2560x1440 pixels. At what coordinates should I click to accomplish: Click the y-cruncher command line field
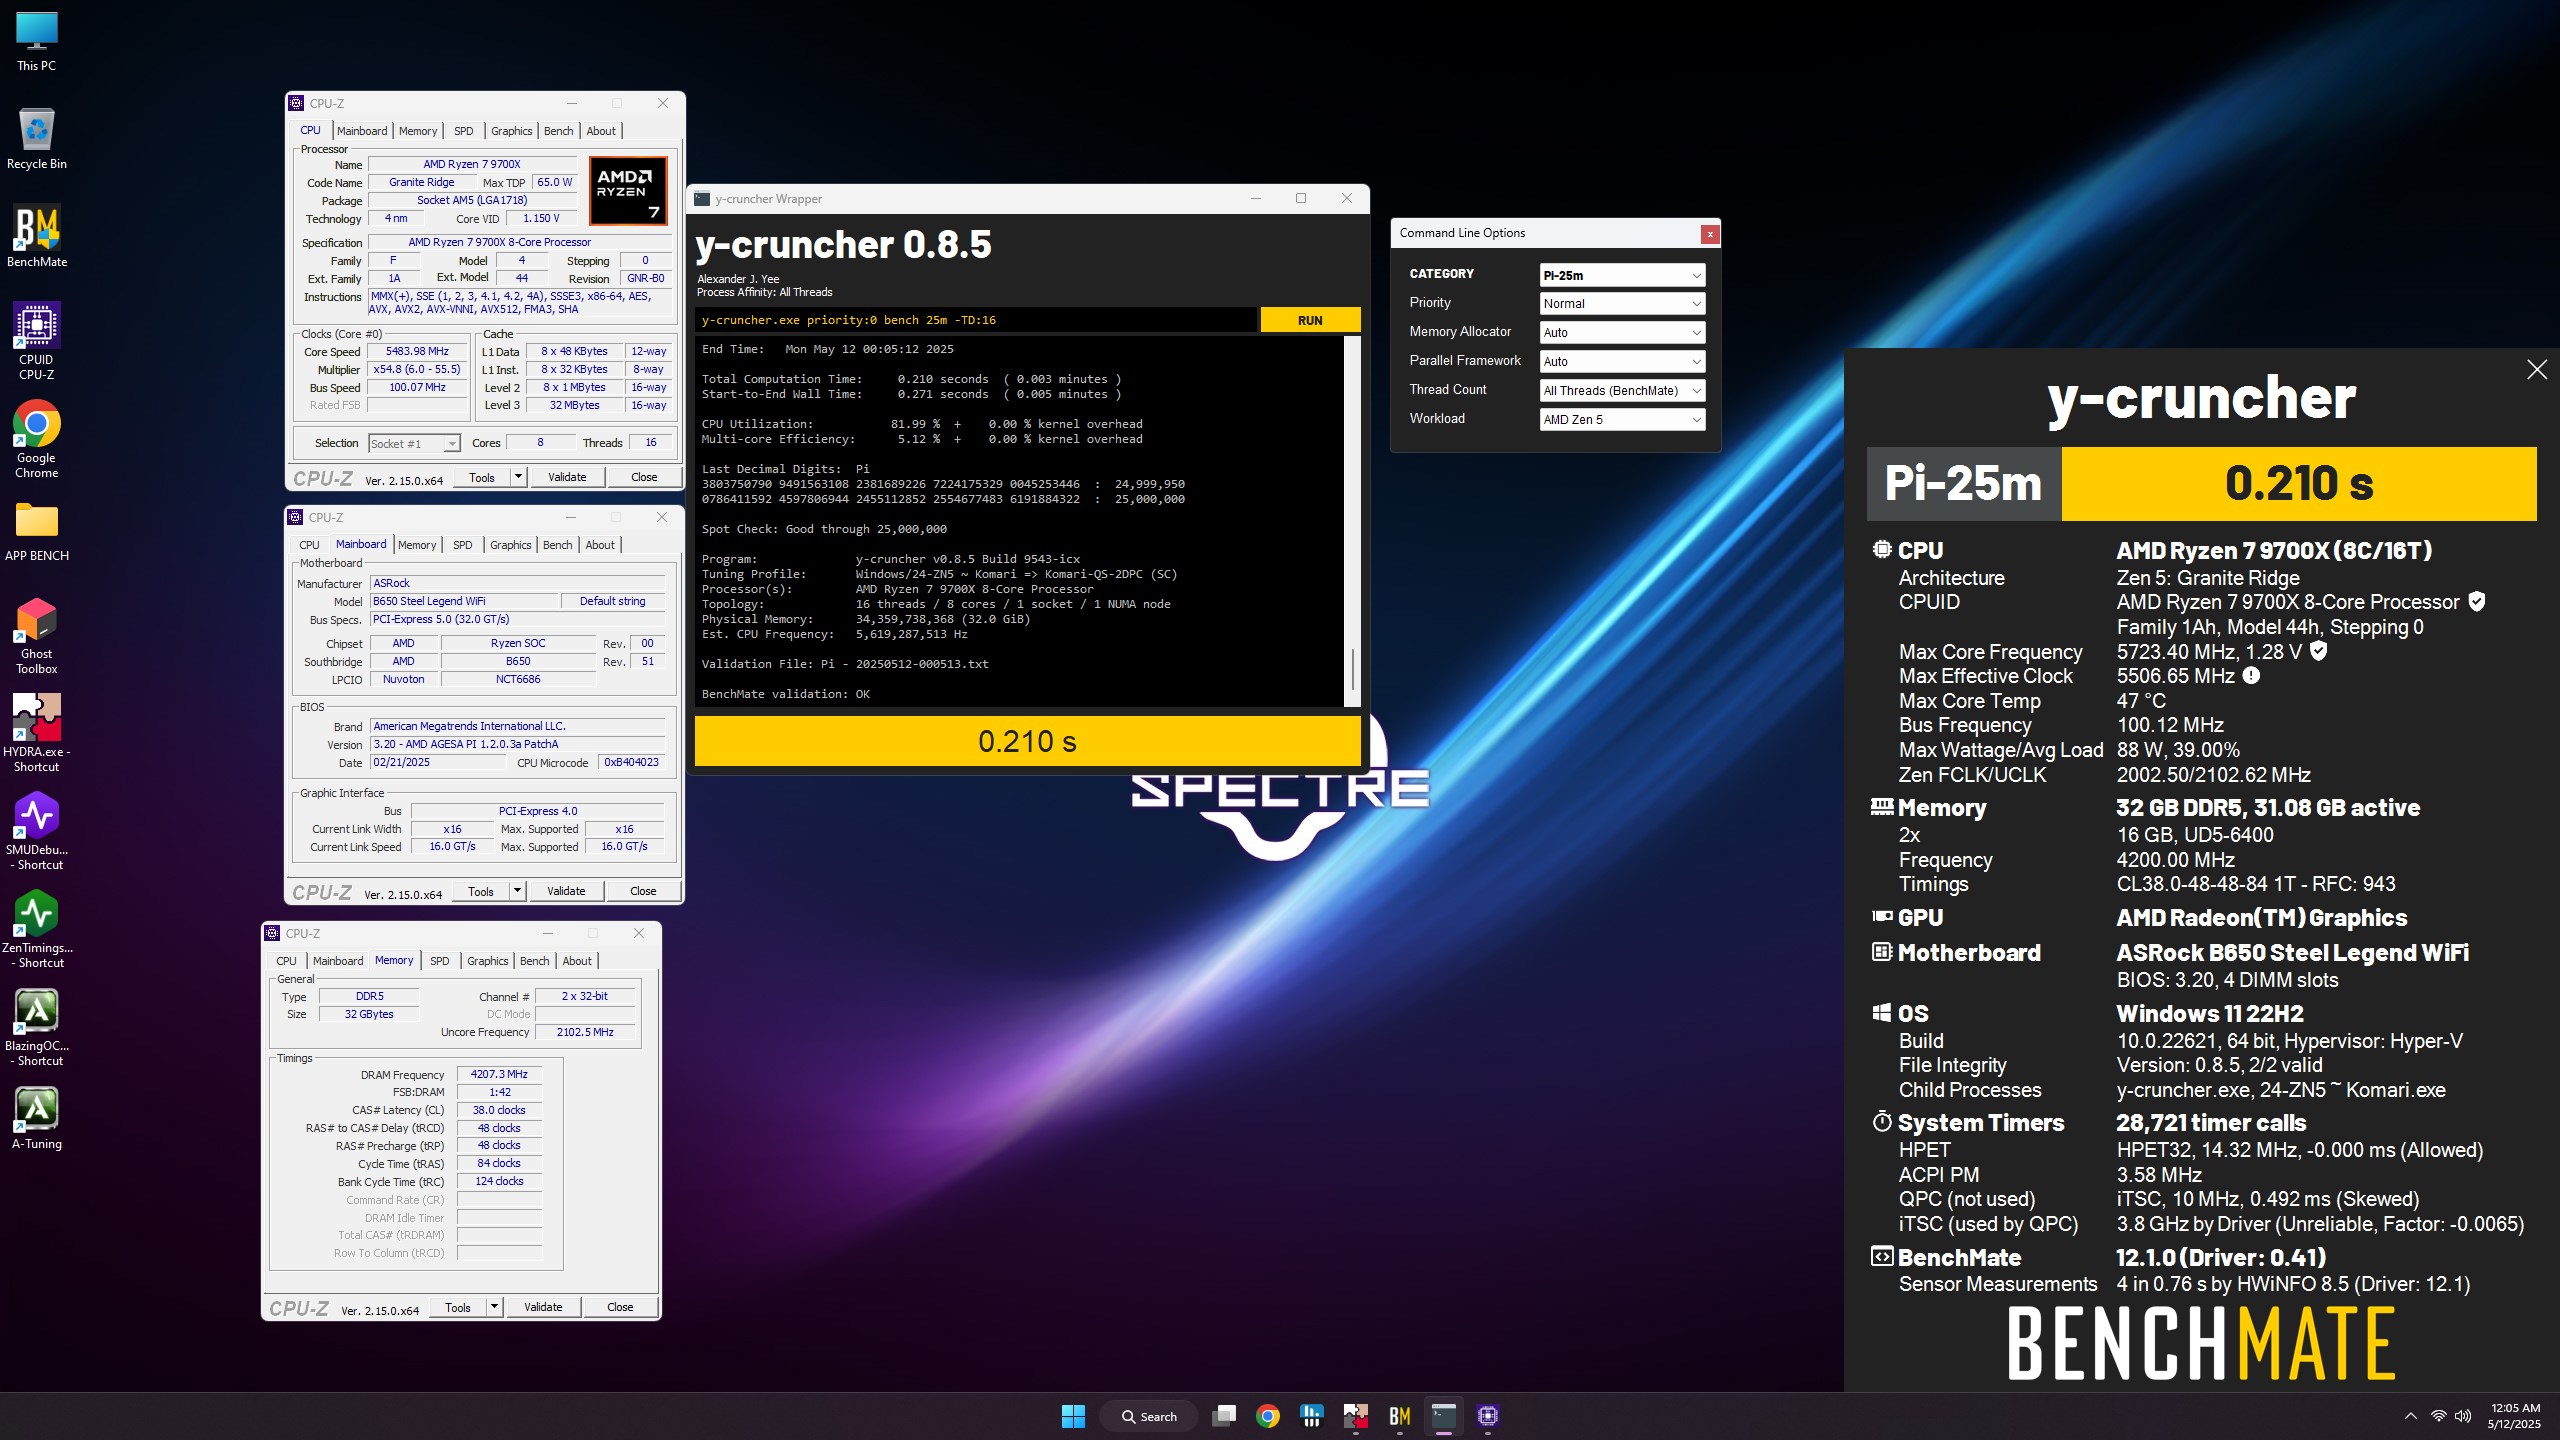click(x=976, y=320)
